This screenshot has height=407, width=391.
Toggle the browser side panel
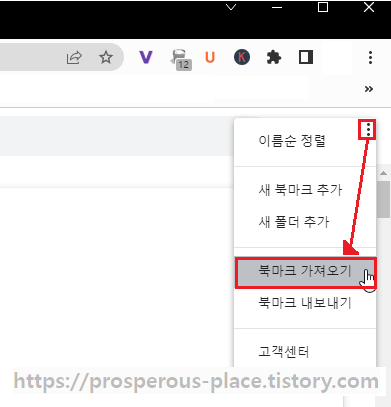(x=306, y=57)
